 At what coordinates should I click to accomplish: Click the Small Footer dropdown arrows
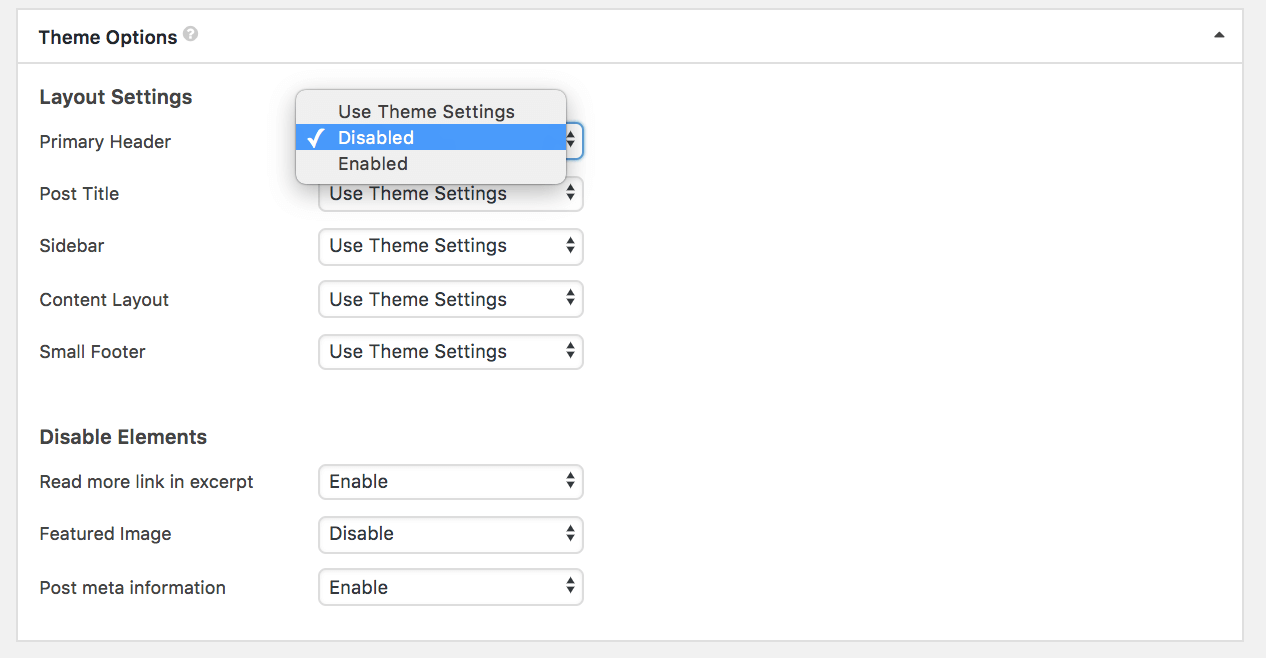(x=570, y=351)
